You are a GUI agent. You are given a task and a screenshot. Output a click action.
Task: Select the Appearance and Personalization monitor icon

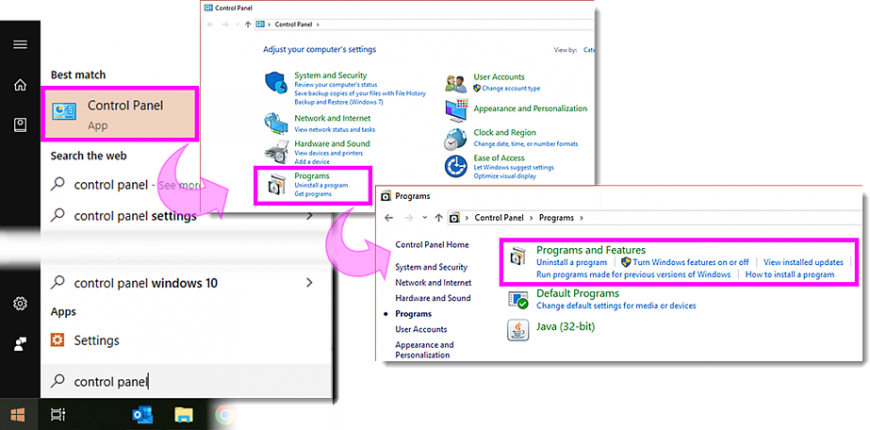click(457, 110)
